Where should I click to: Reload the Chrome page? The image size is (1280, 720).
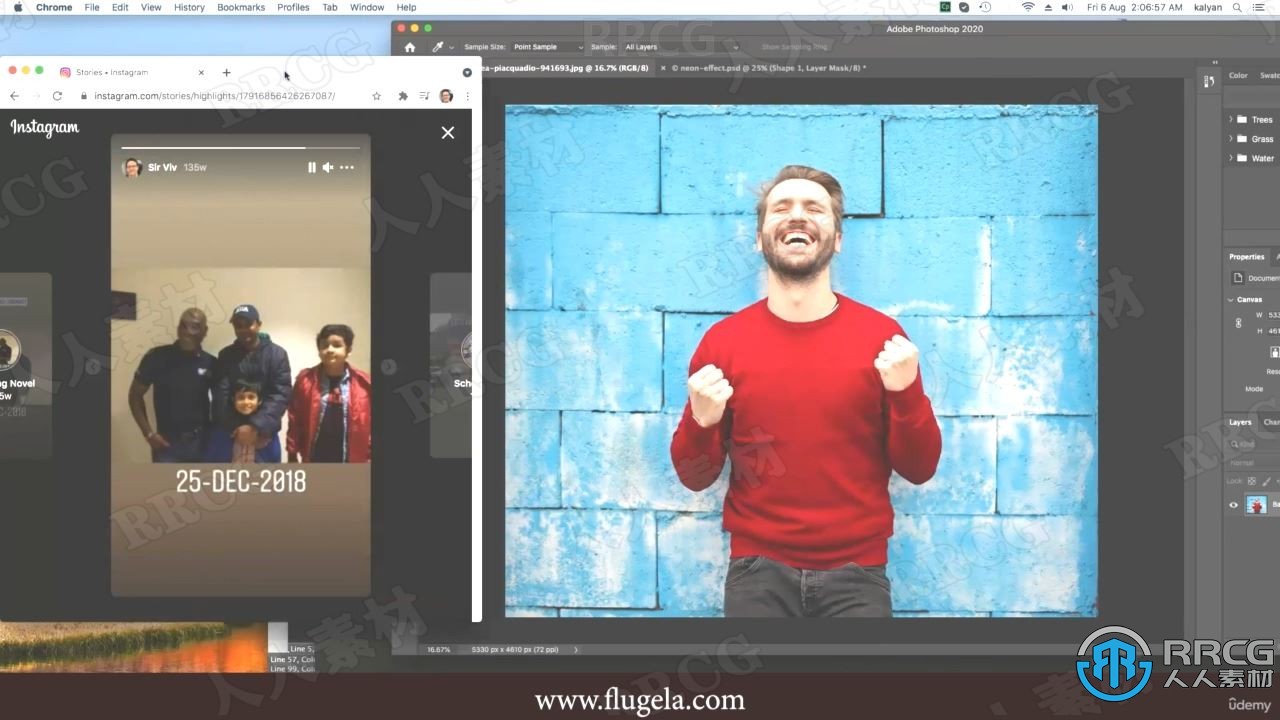point(57,96)
